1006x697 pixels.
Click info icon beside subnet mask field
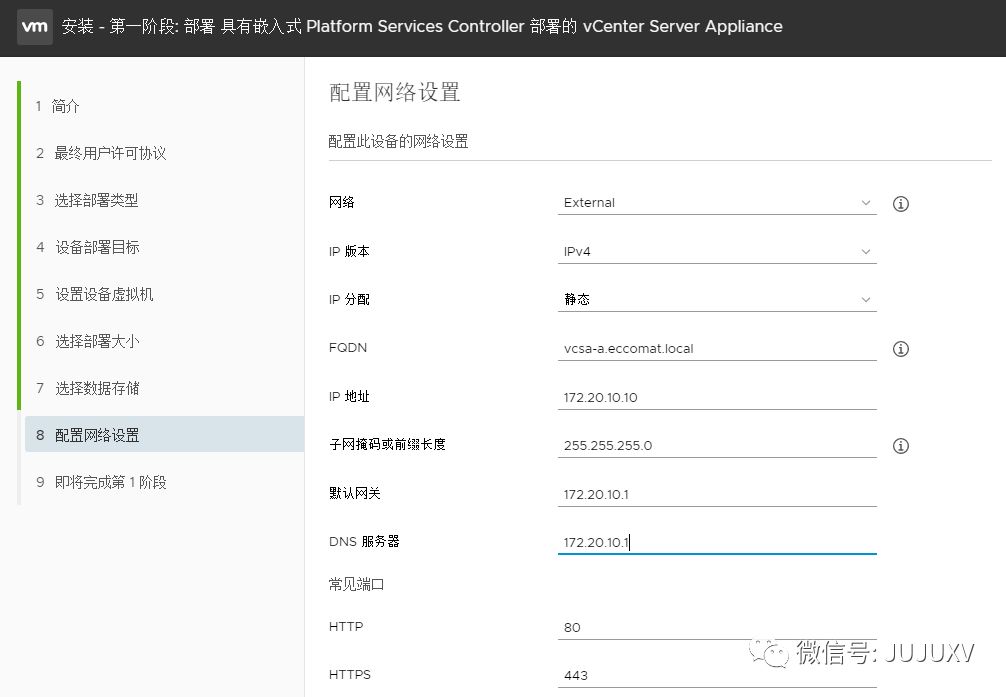pos(900,446)
